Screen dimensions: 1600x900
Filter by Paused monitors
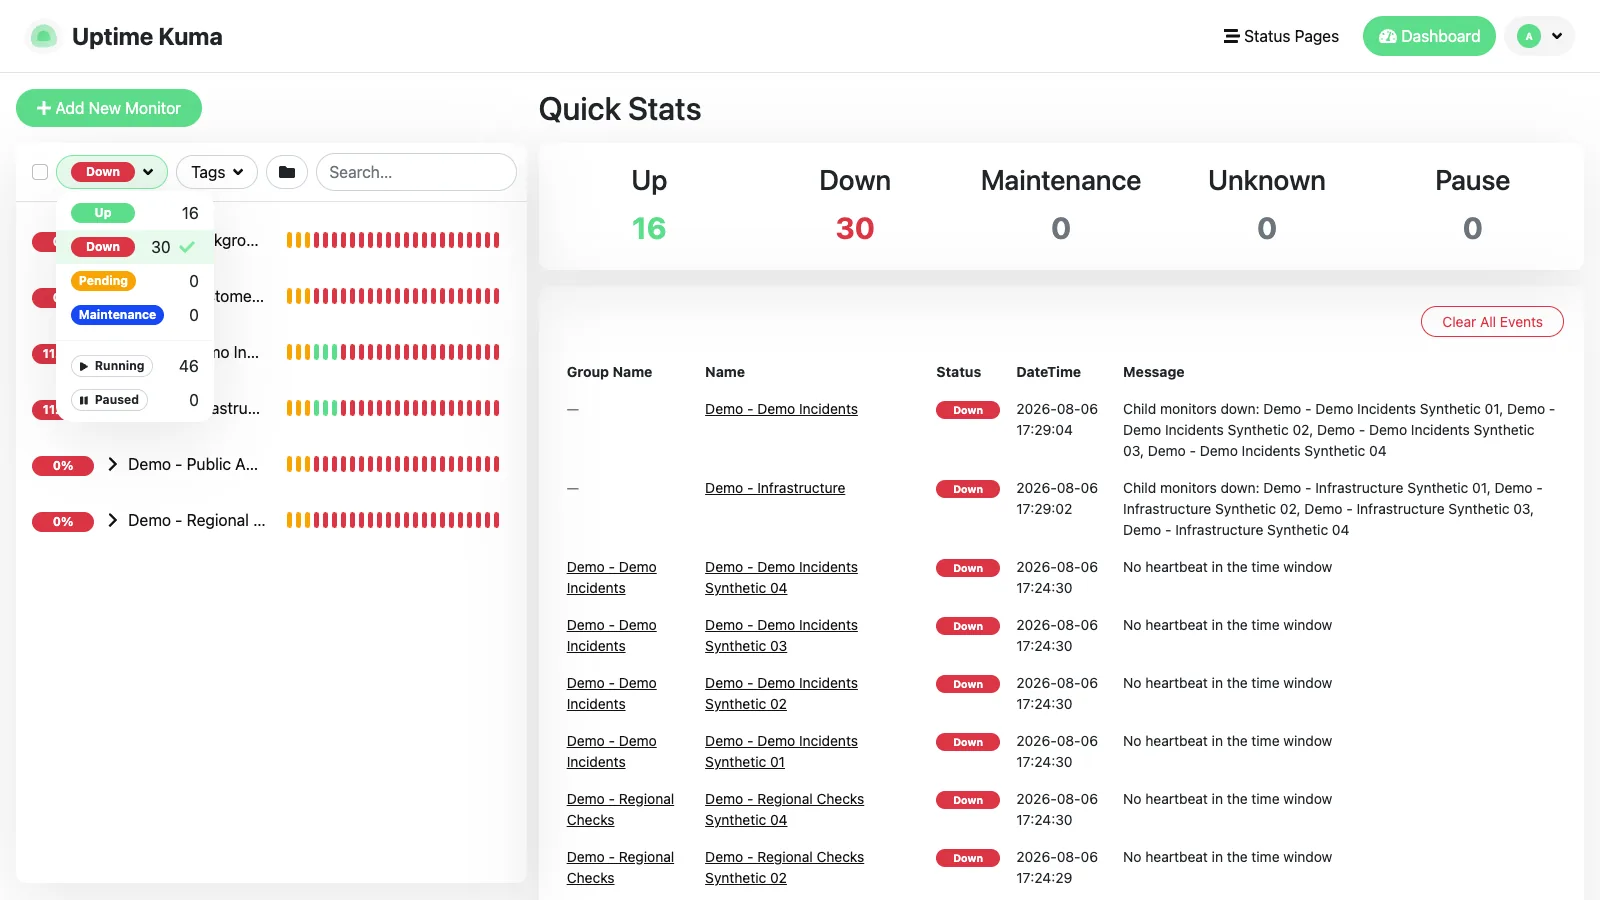click(135, 400)
